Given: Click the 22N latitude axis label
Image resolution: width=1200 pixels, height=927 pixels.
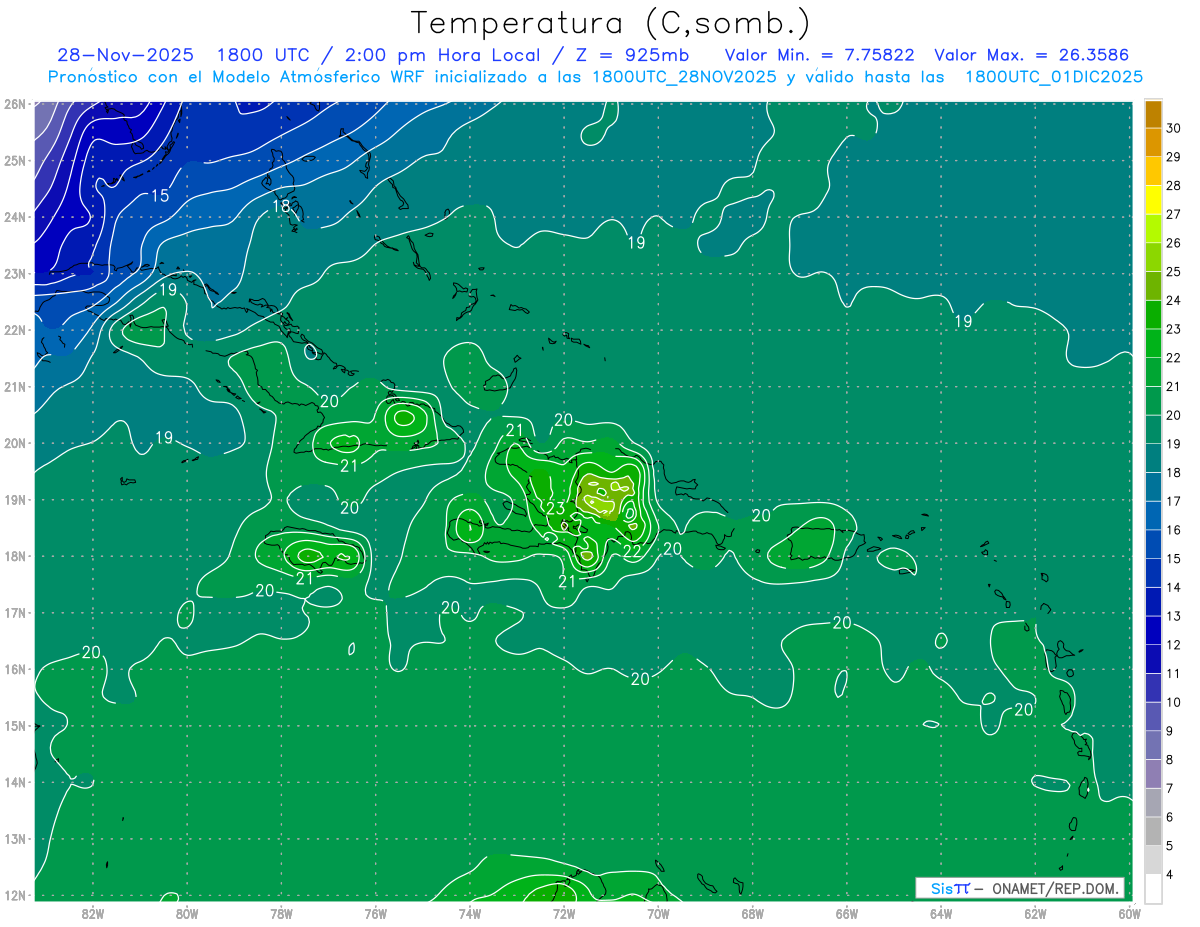Looking at the screenshot, I should (x=14, y=330).
